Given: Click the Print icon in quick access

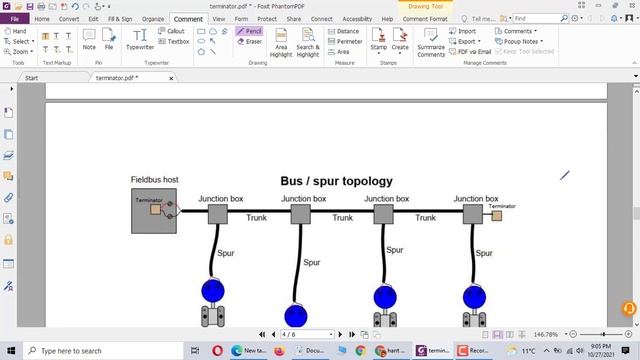Looking at the screenshot, I should 41,7.
